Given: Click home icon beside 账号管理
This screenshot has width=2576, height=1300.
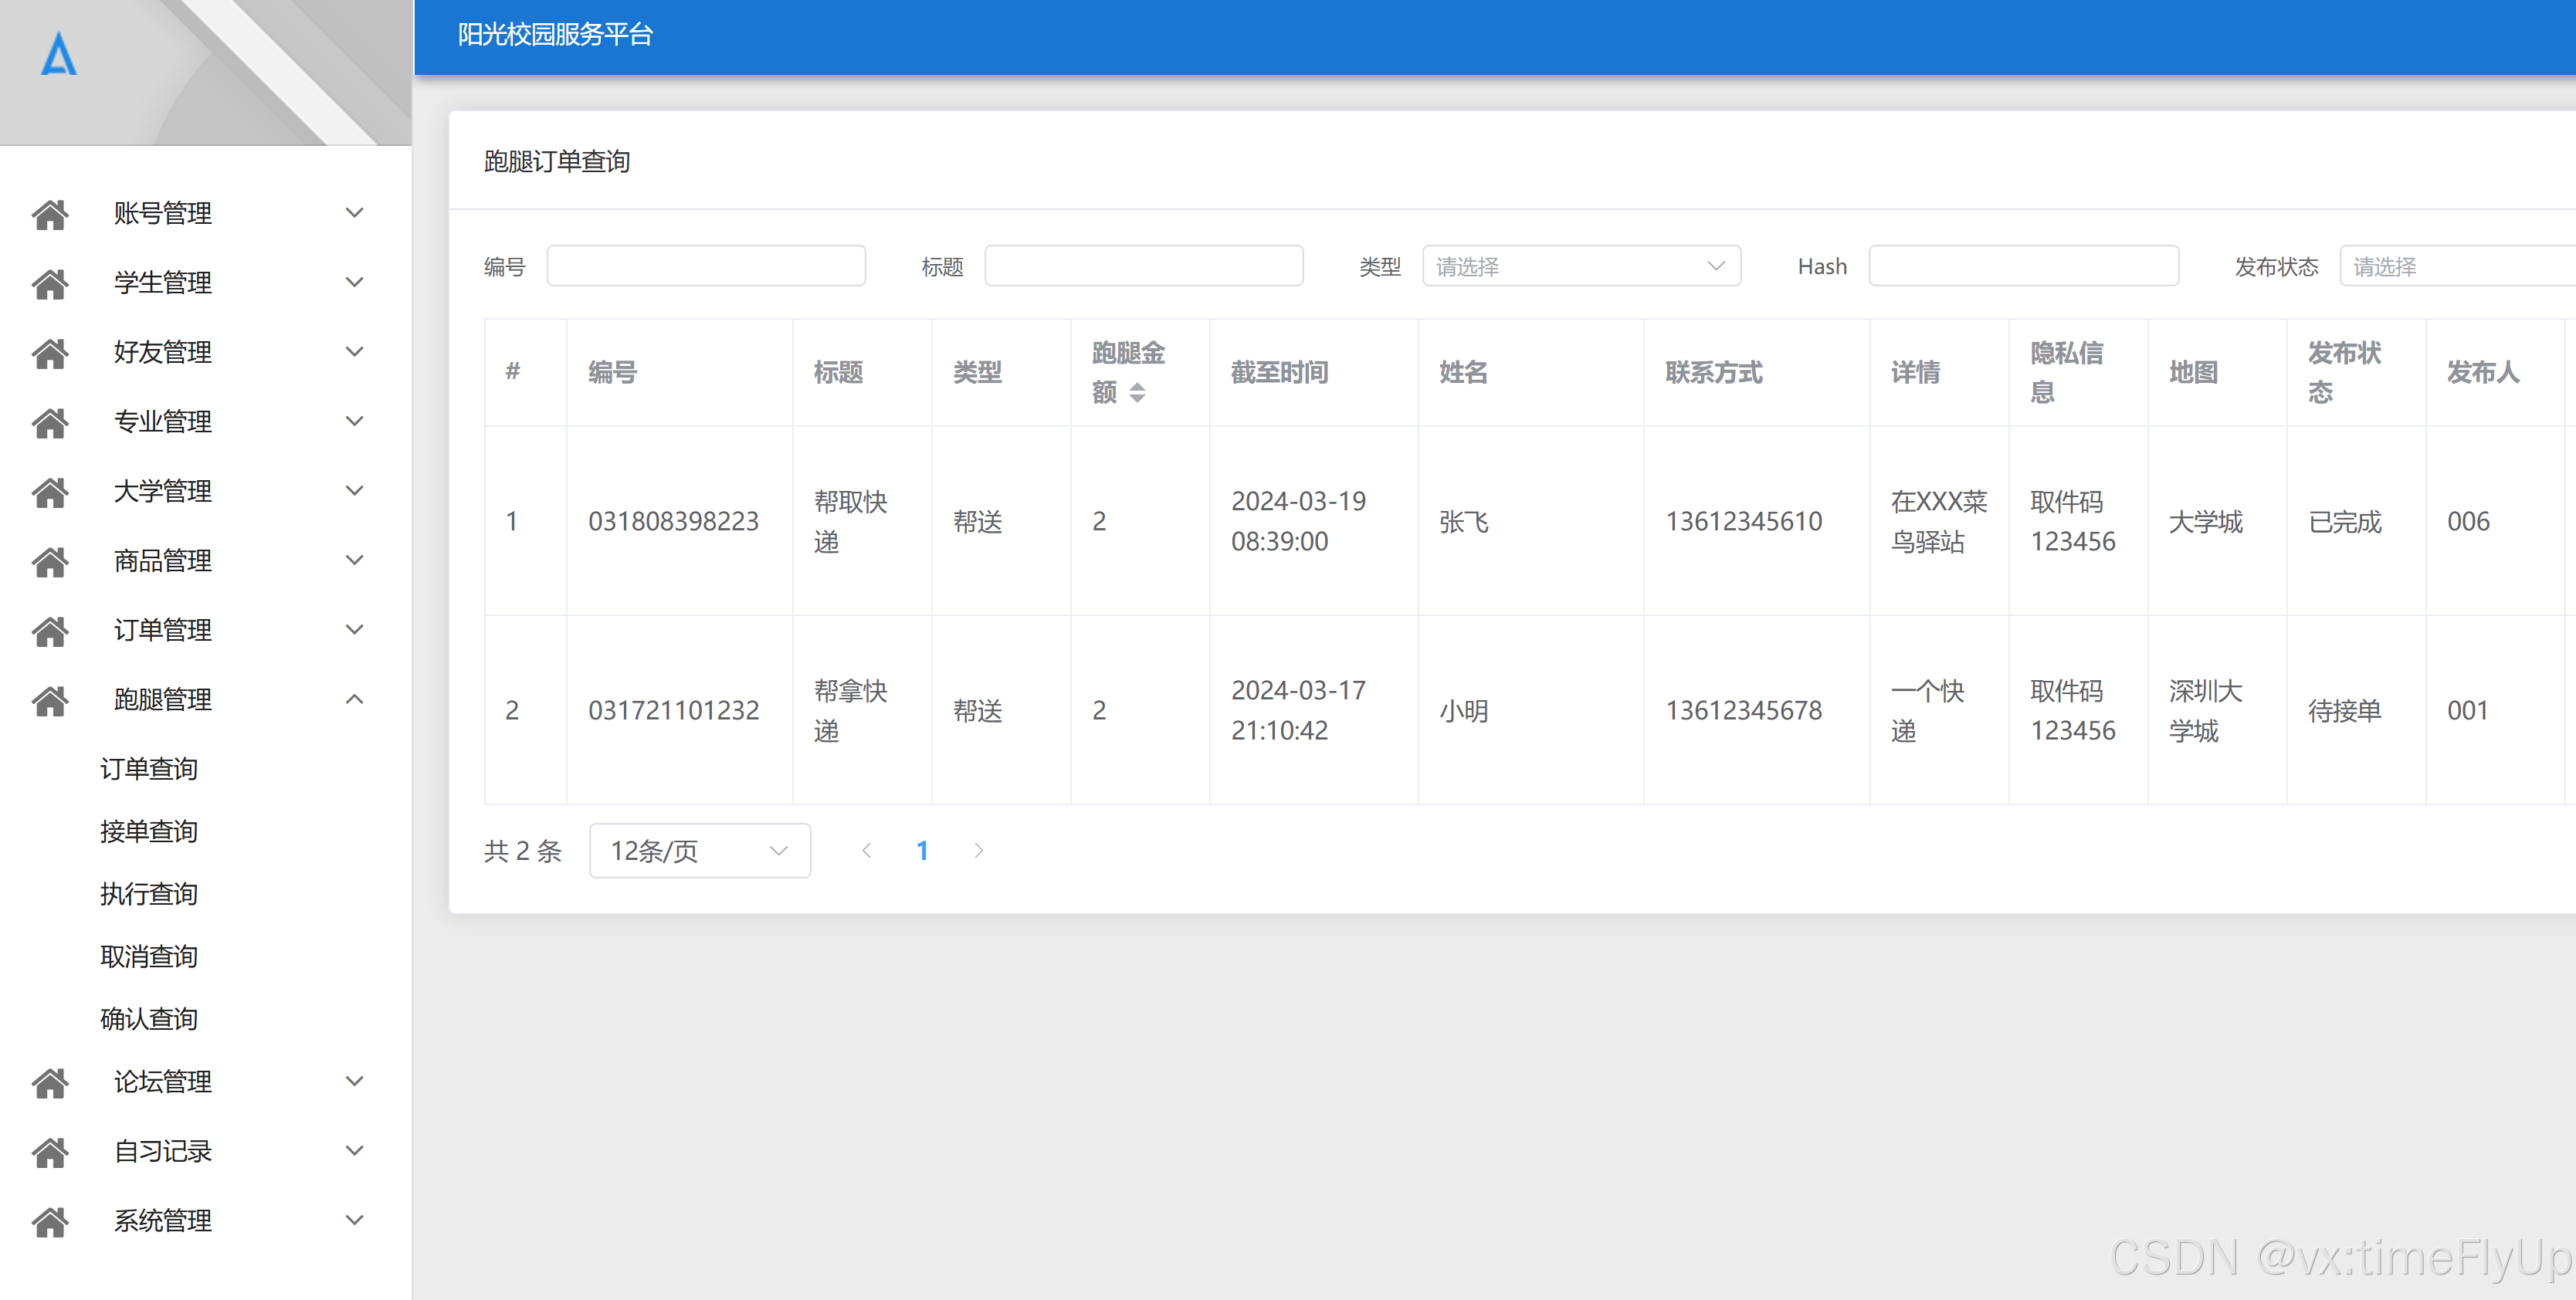Looking at the screenshot, I should [x=50, y=214].
